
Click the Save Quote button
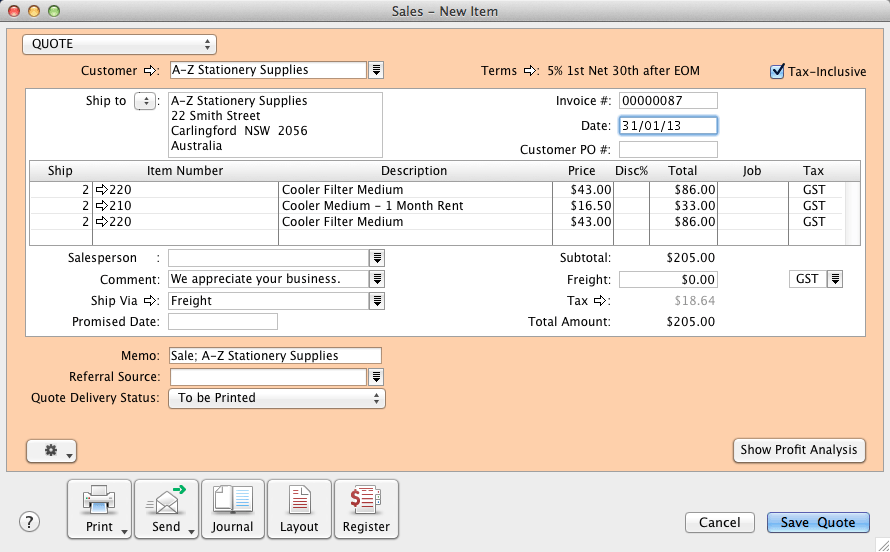[x=818, y=522]
